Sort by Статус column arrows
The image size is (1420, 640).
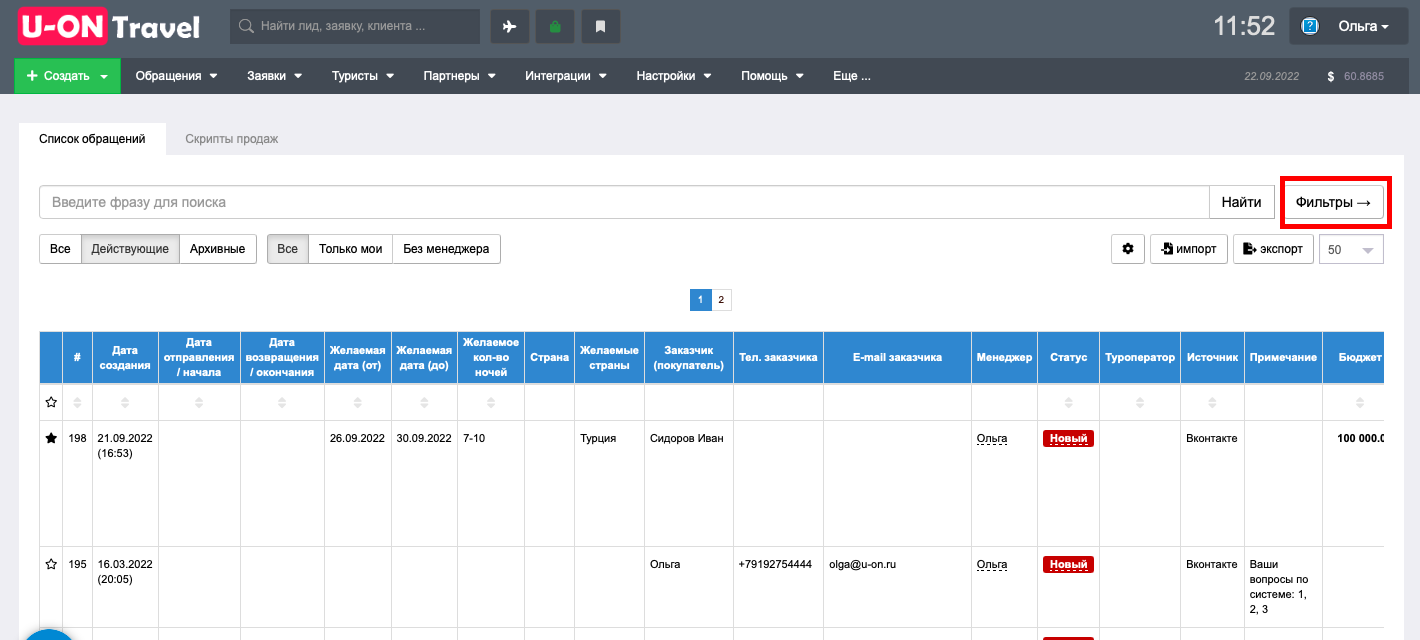(1068, 402)
